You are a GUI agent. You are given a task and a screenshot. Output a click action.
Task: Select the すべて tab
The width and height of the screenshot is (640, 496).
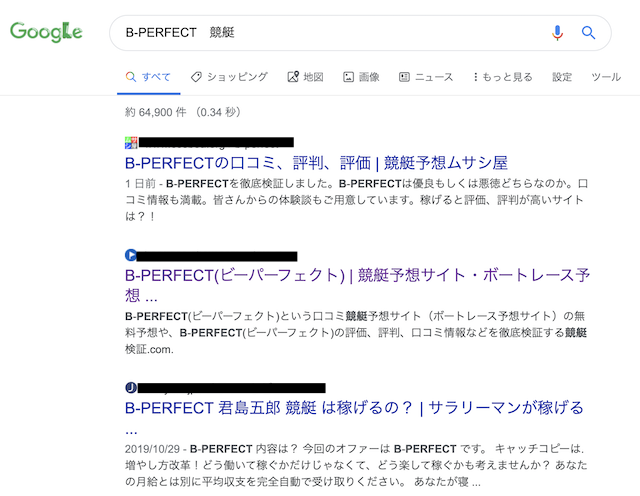pyautogui.click(x=148, y=77)
